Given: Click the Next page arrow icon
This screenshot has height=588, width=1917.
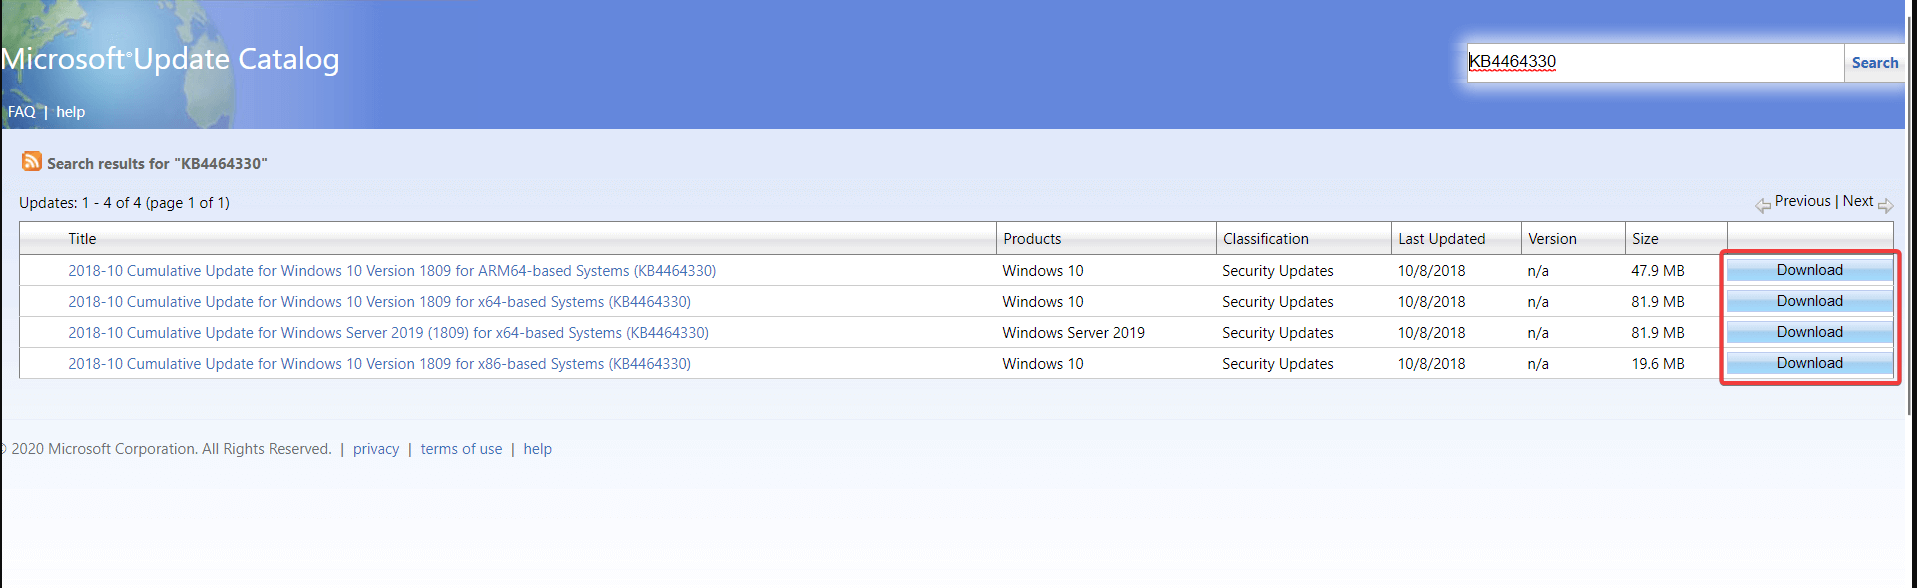Looking at the screenshot, I should click(1885, 205).
